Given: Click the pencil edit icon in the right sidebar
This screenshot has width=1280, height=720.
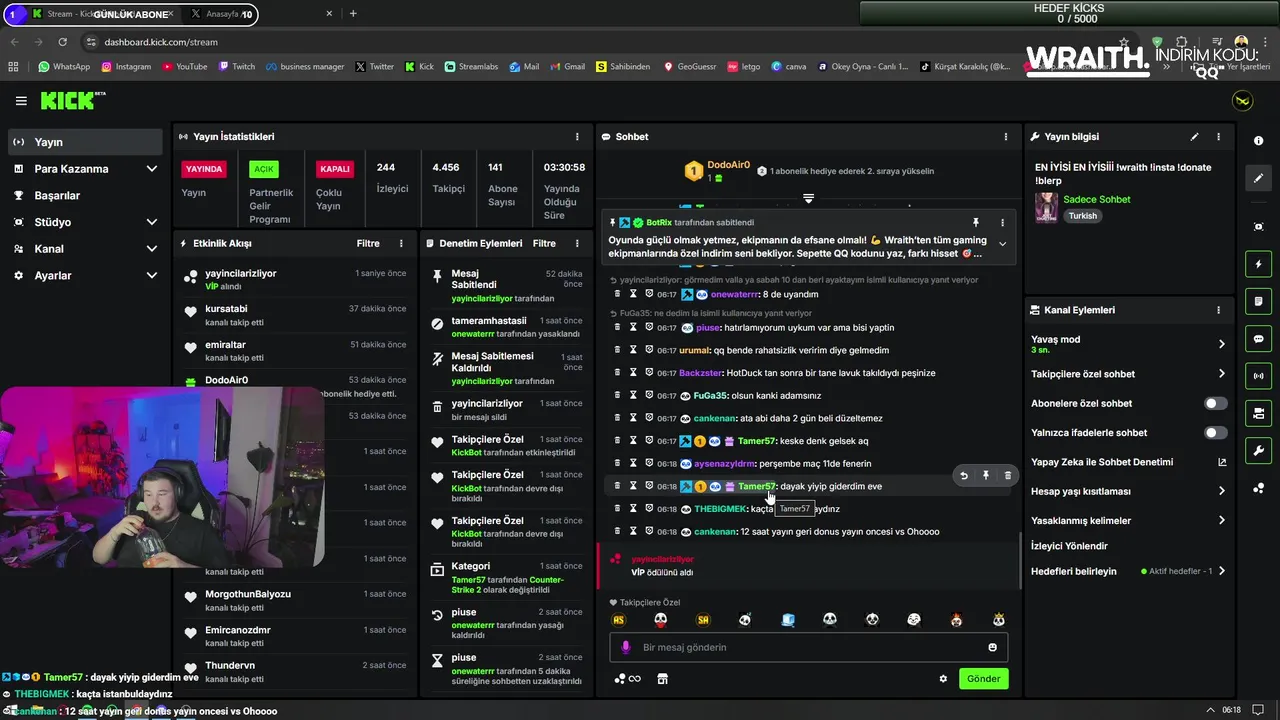Looking at the screenshot, I should click(x=1258, y=178).
